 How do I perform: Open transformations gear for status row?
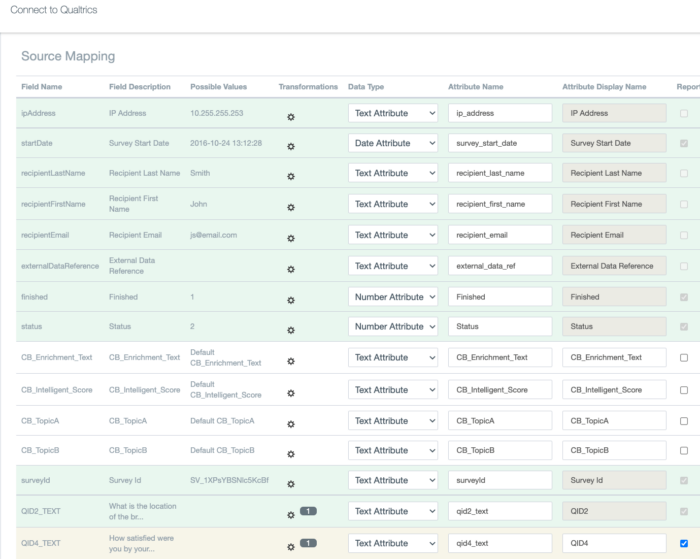click(291, 330)
